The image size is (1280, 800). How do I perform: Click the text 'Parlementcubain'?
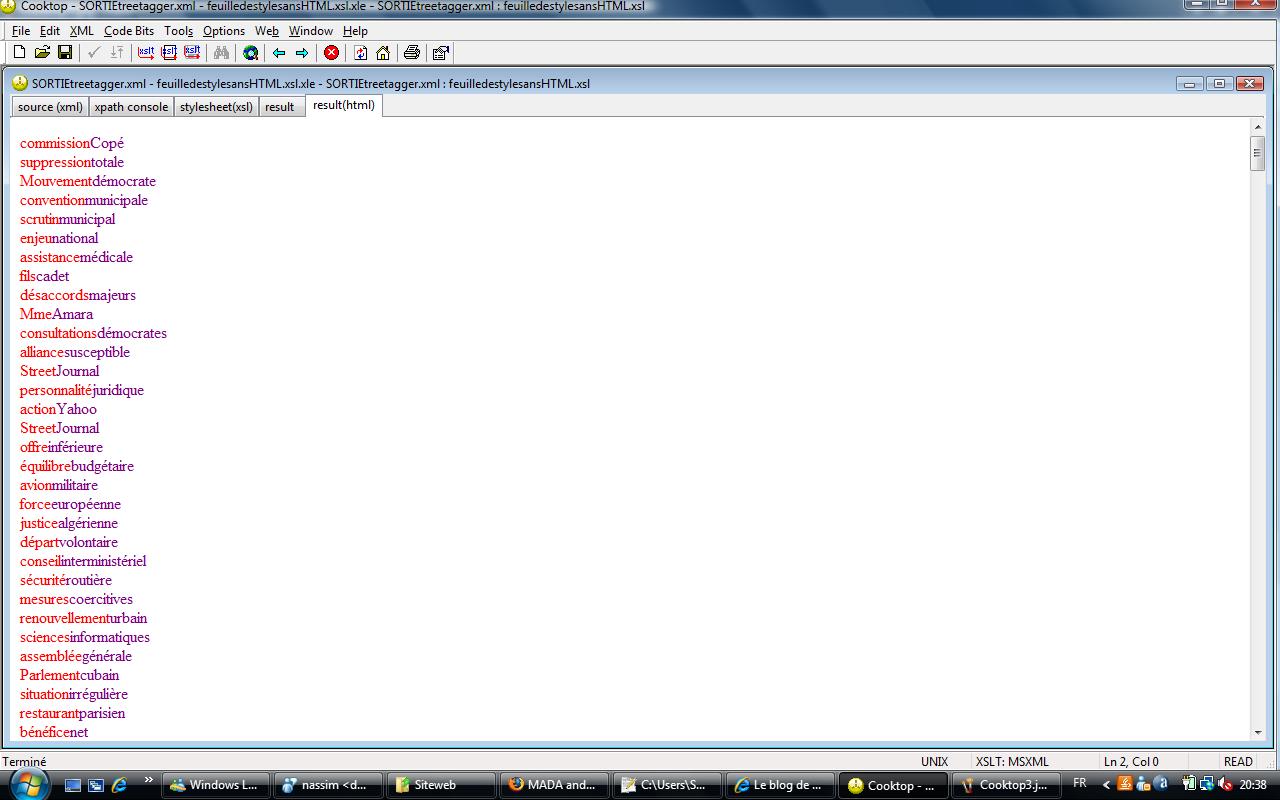point(69,675)
